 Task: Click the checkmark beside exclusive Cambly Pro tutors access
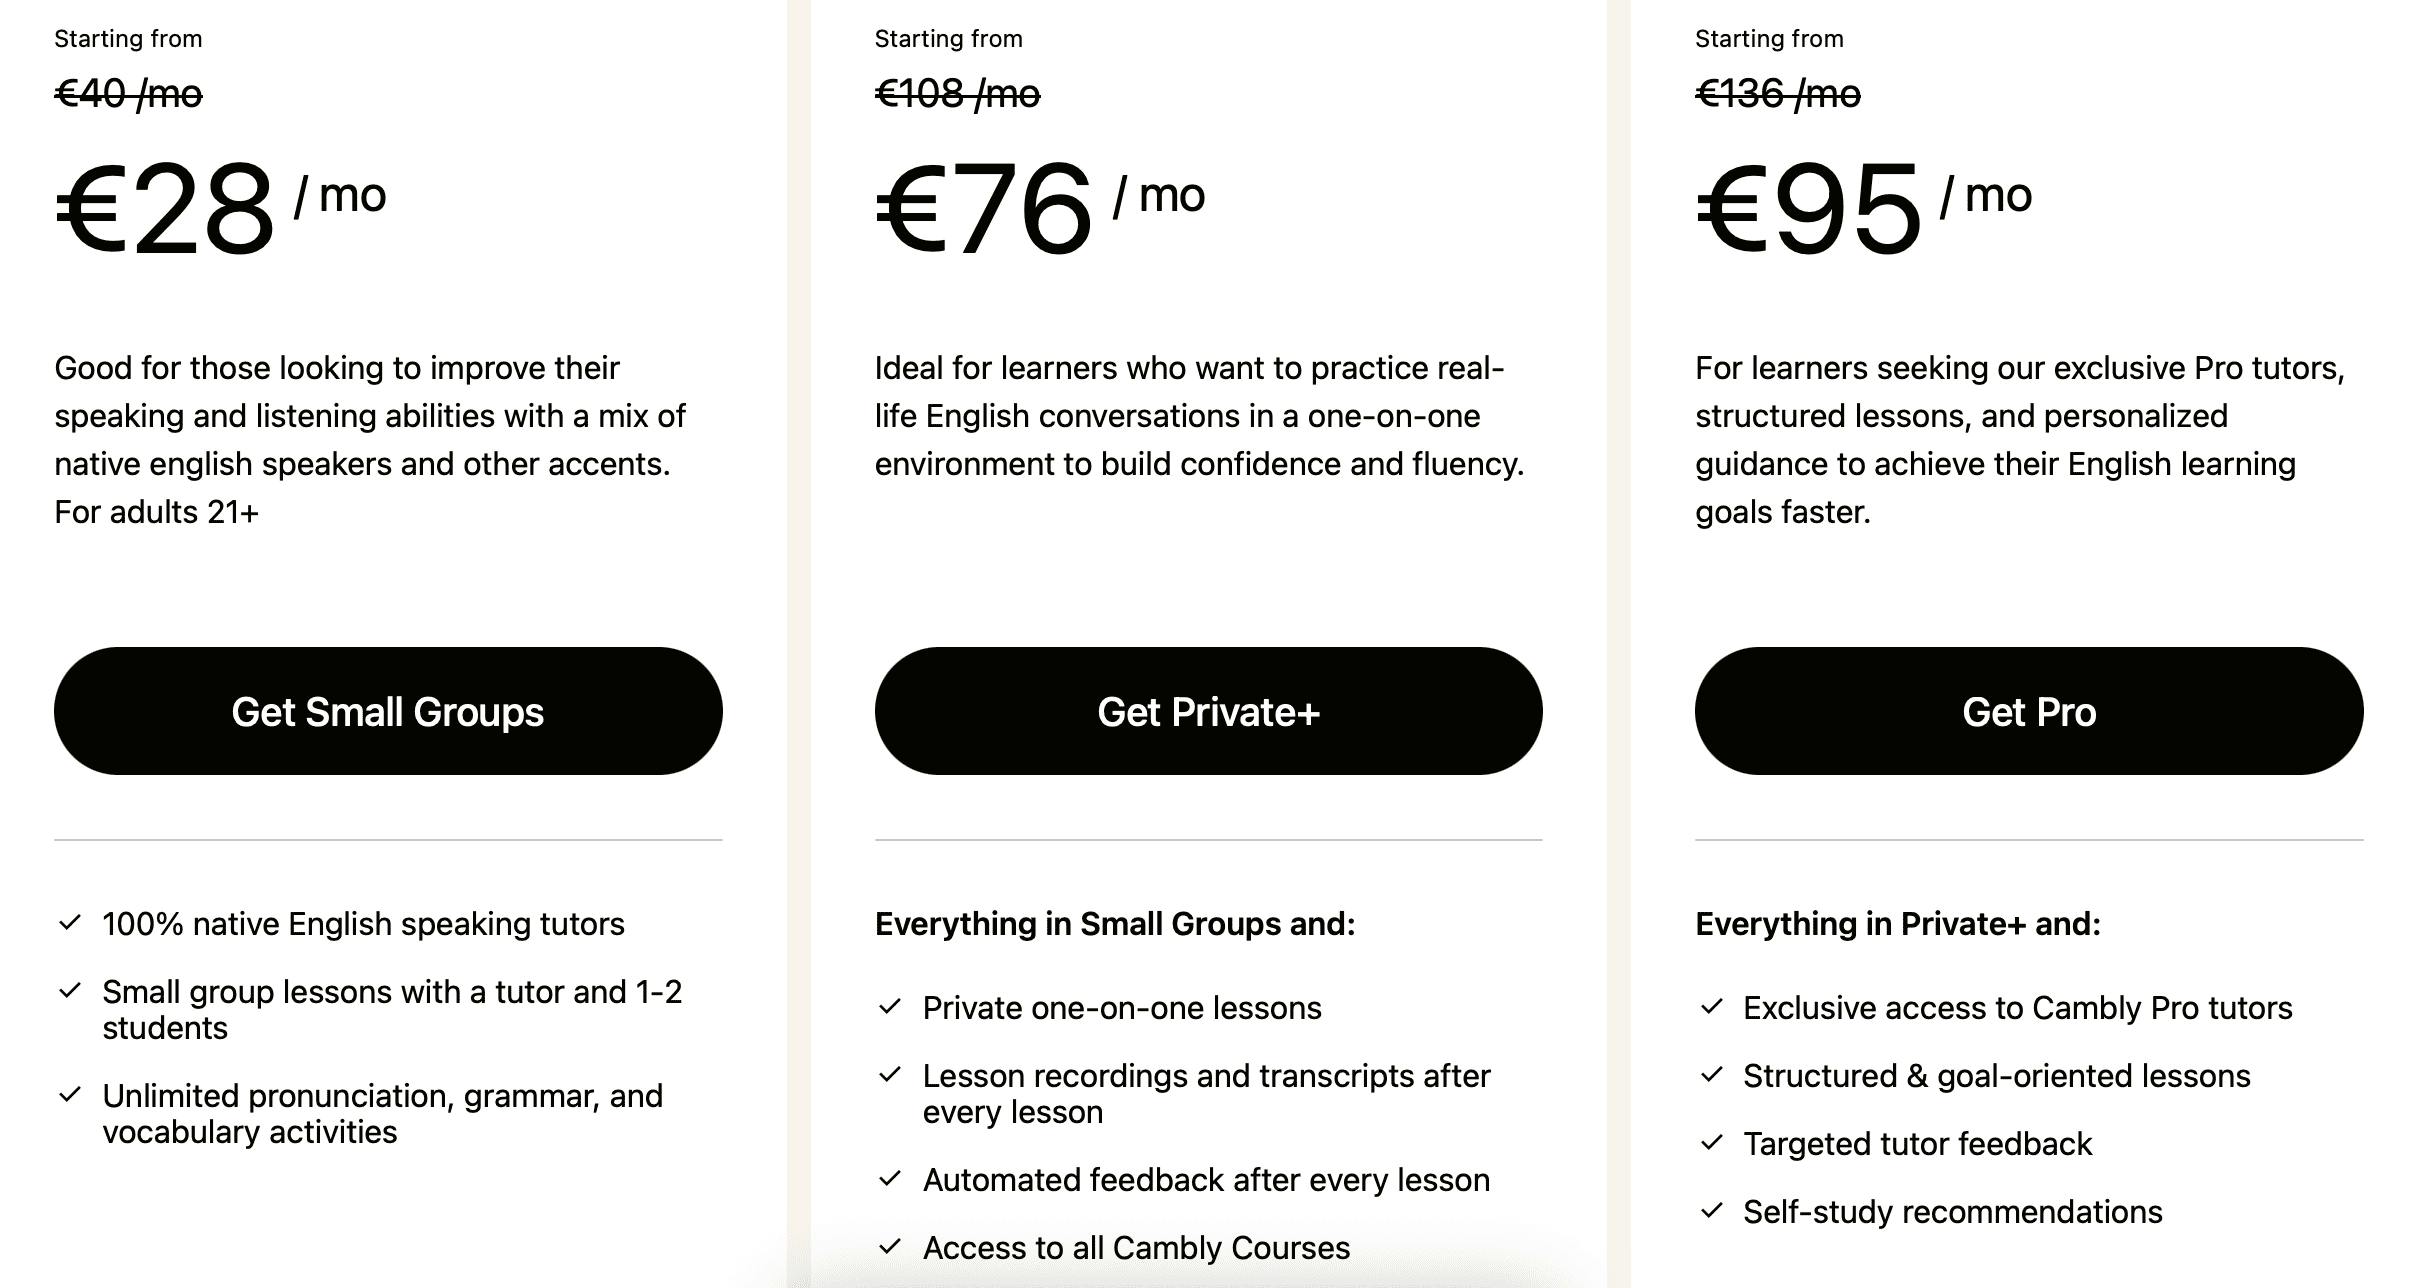coord(1711,1008)
